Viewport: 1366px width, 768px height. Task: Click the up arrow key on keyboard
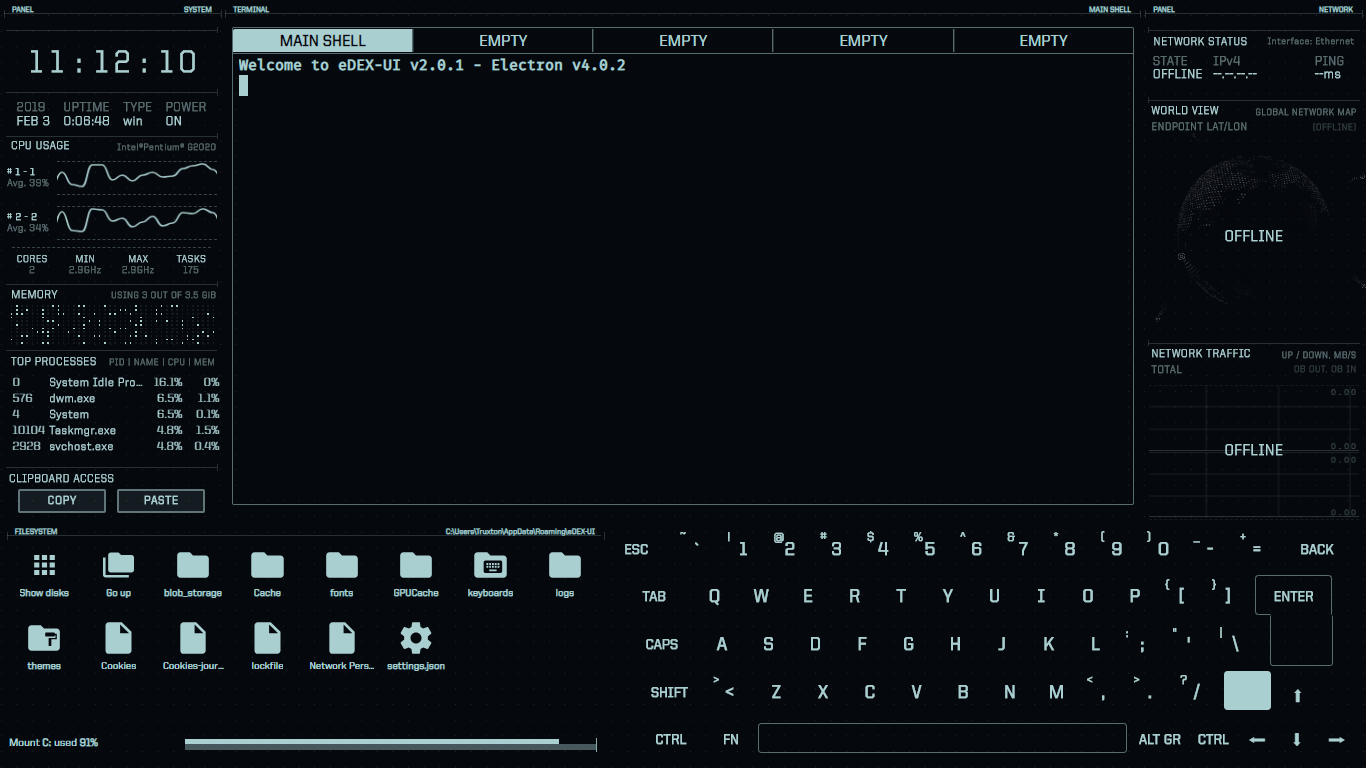pos(1298,695)
